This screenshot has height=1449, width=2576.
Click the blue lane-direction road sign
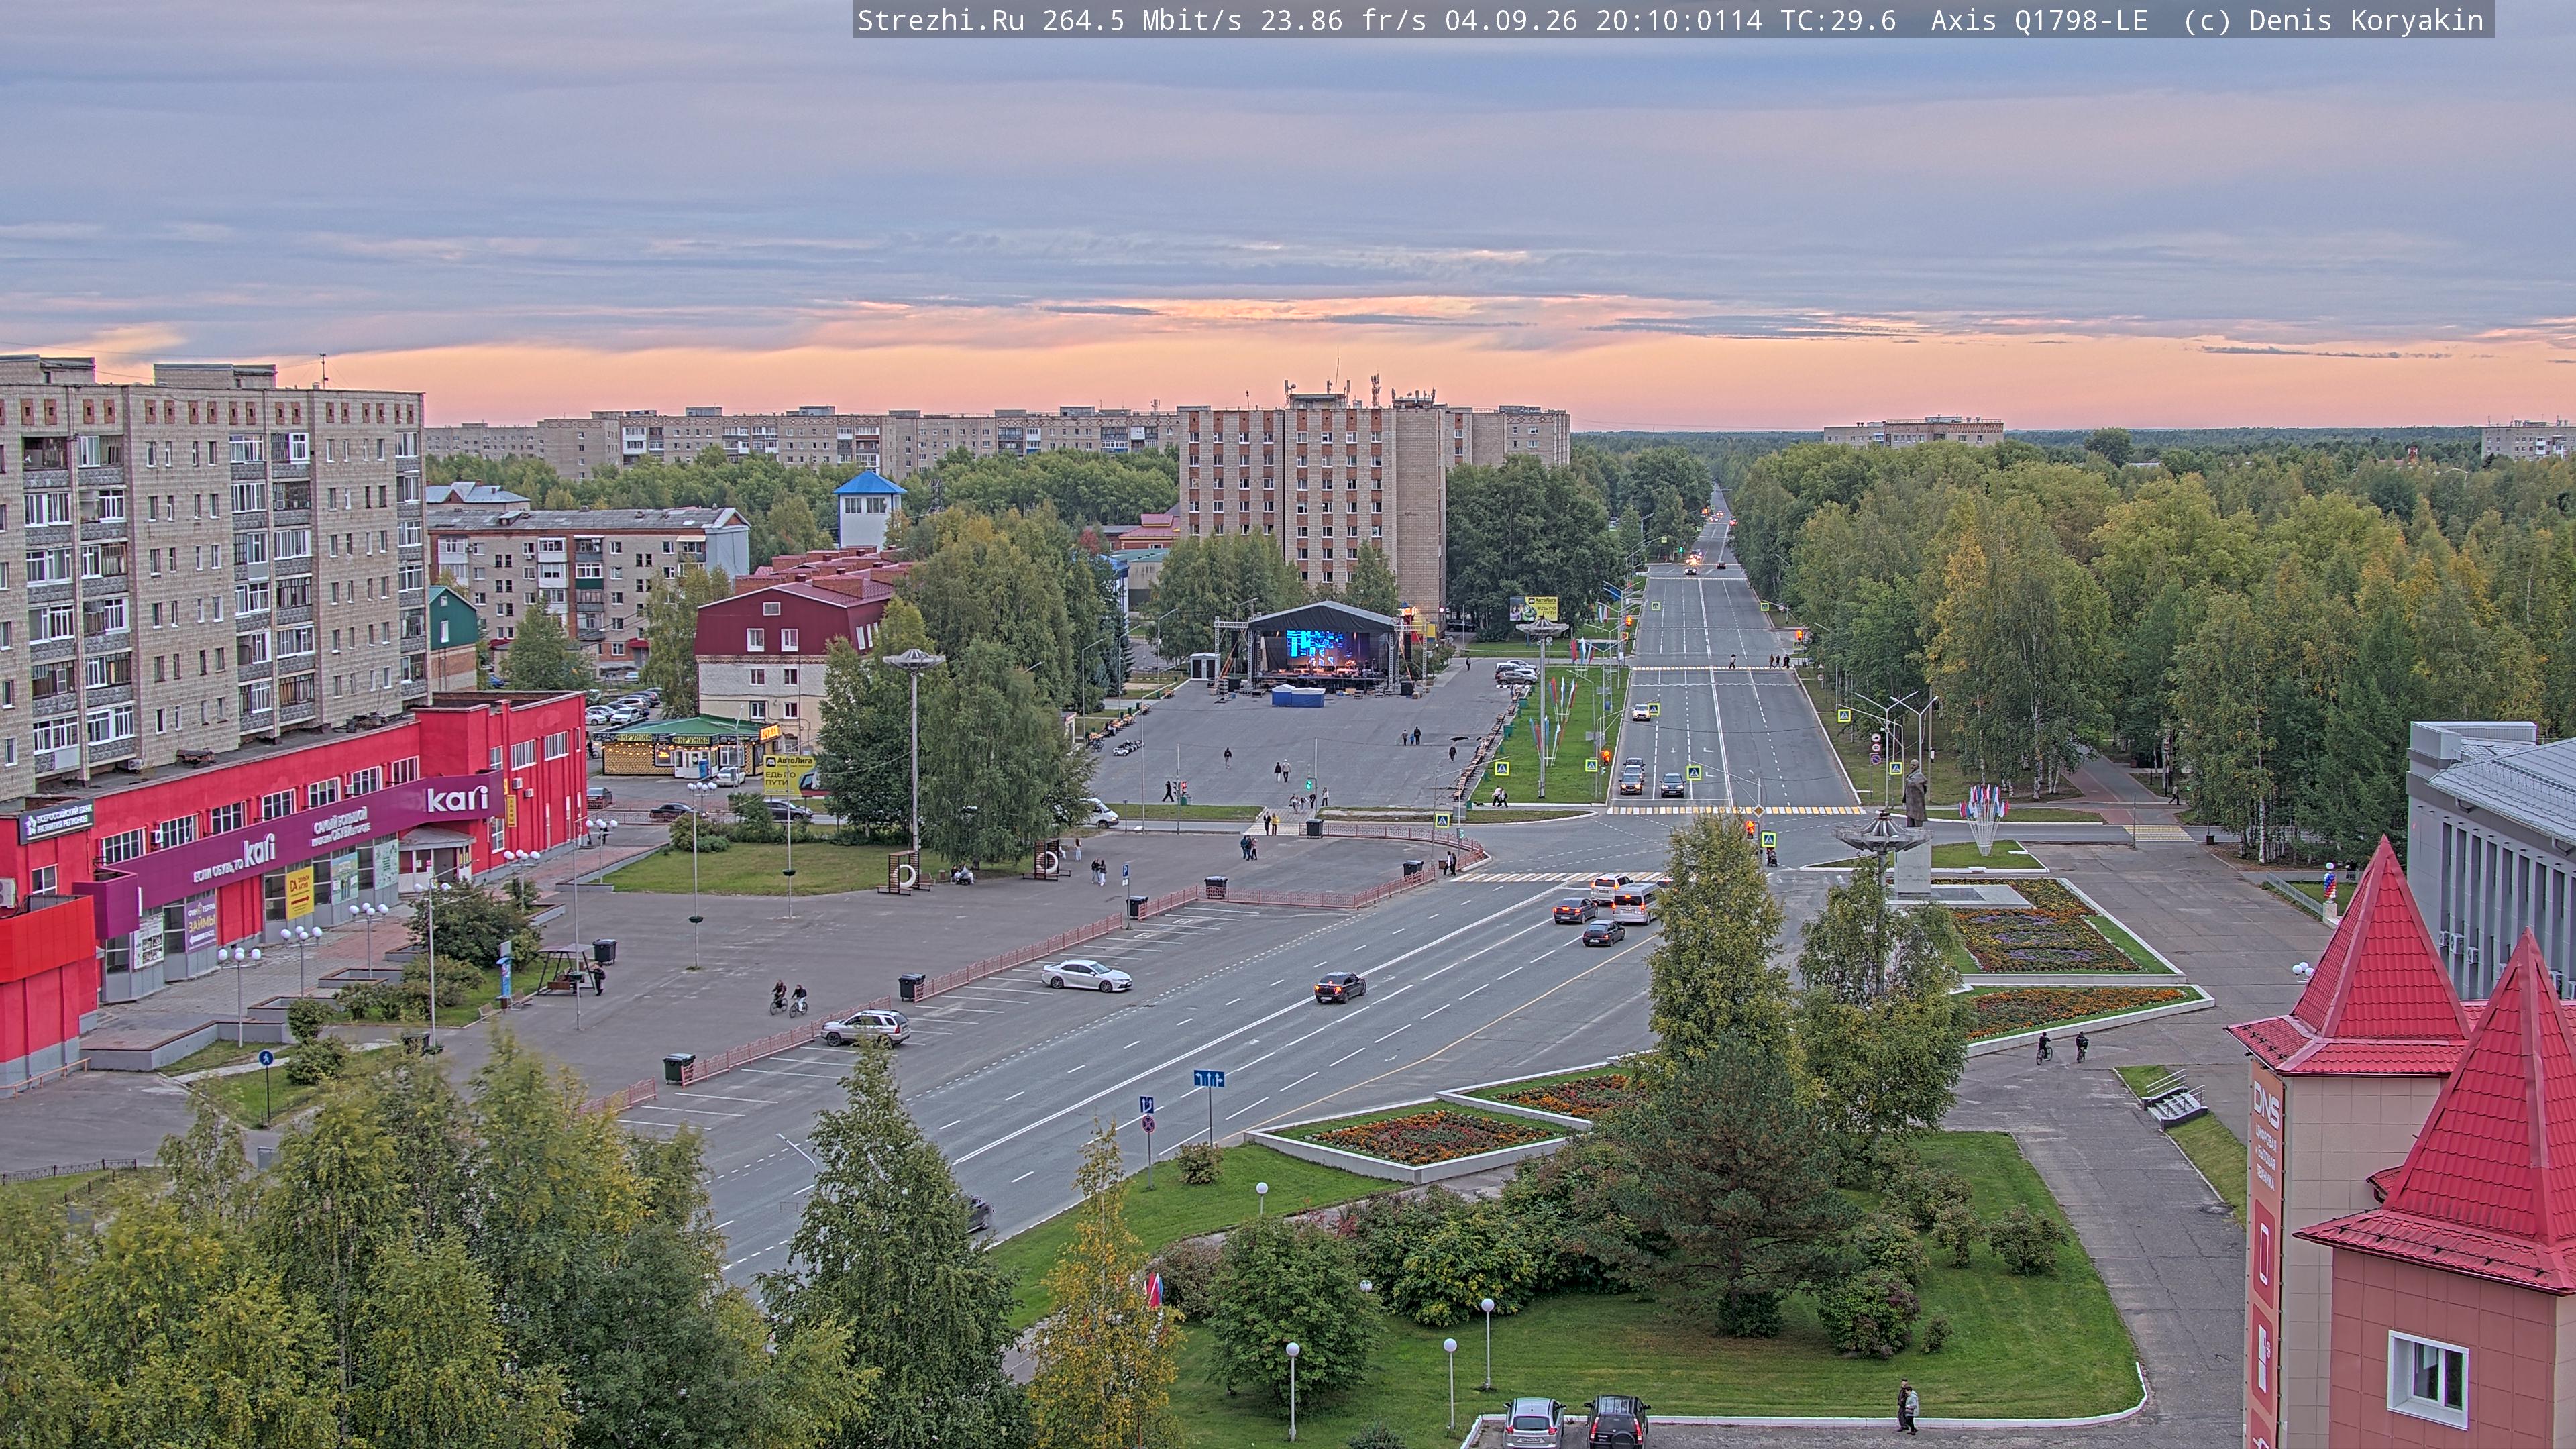tap(1208, 1078)
